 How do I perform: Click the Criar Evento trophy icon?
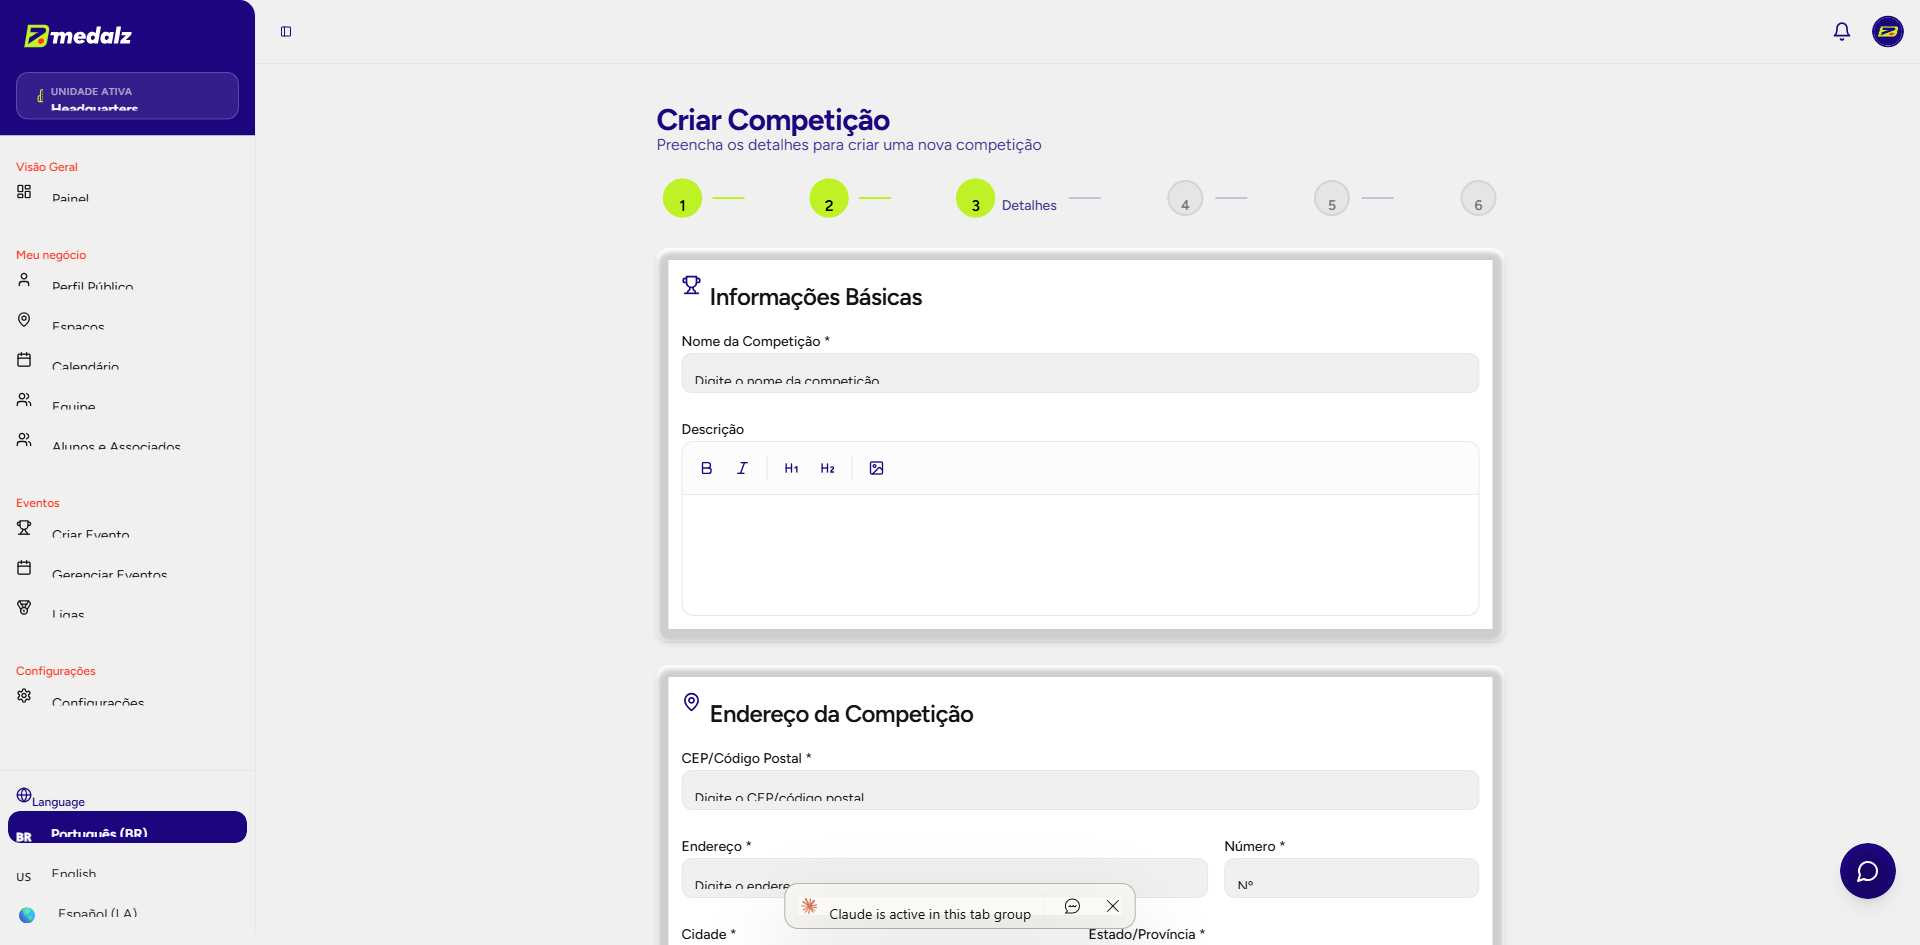pos(24,527)
